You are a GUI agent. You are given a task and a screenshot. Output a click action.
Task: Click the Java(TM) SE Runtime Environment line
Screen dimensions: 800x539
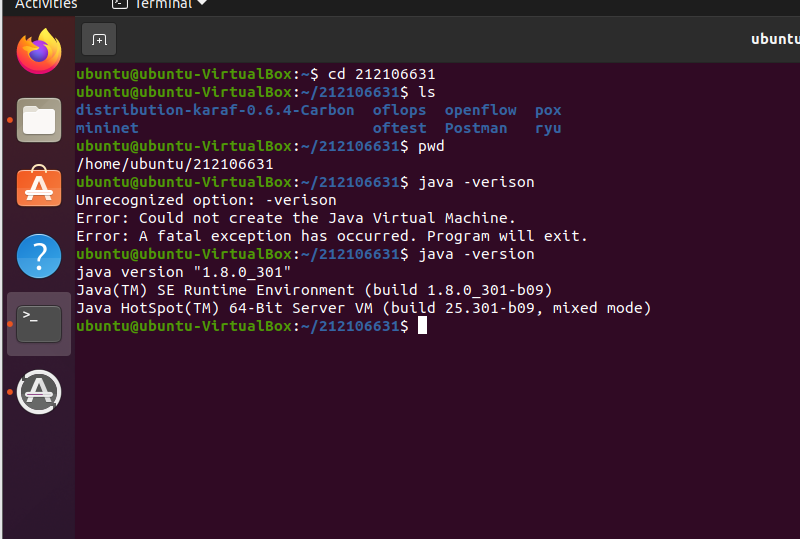pos(314,290)
